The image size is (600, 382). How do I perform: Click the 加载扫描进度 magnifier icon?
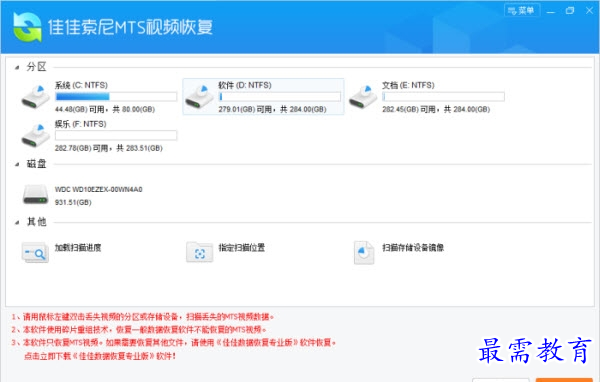pyautogui.click(x=35, y=252)
